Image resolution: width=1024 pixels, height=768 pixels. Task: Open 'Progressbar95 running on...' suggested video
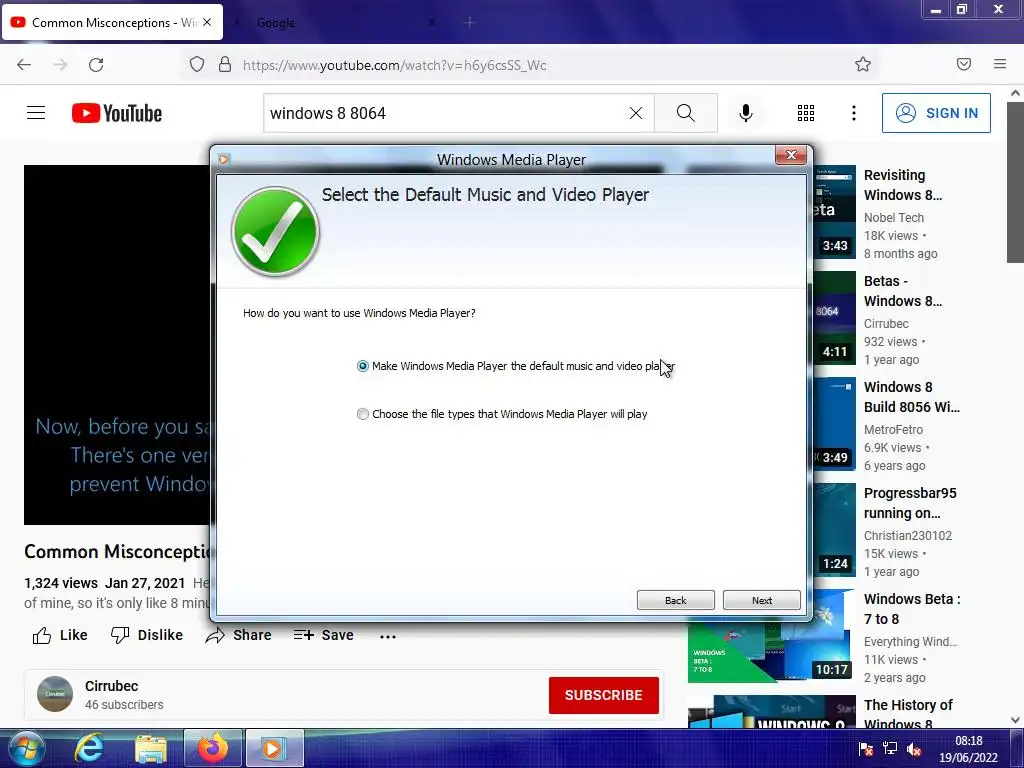(x=910, y=503)
